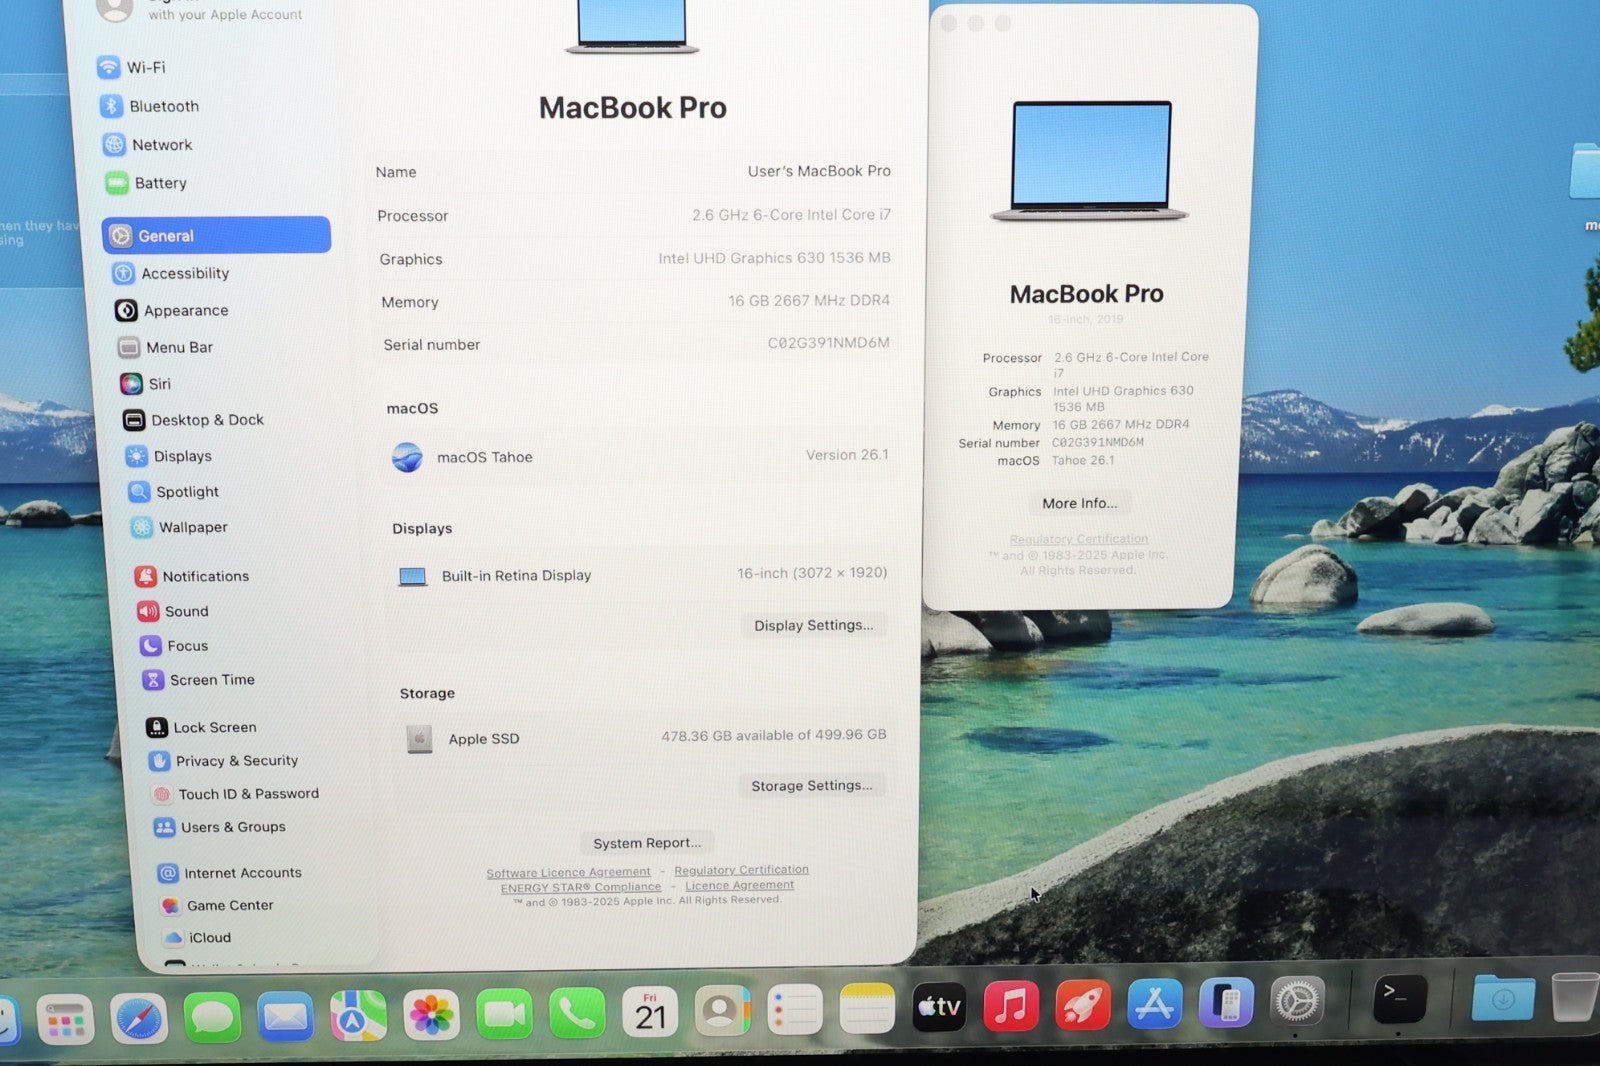Screen dimensions: 1600x1066
Task: Open Software Licence Agreement link
Action: (x=568, y=873)
